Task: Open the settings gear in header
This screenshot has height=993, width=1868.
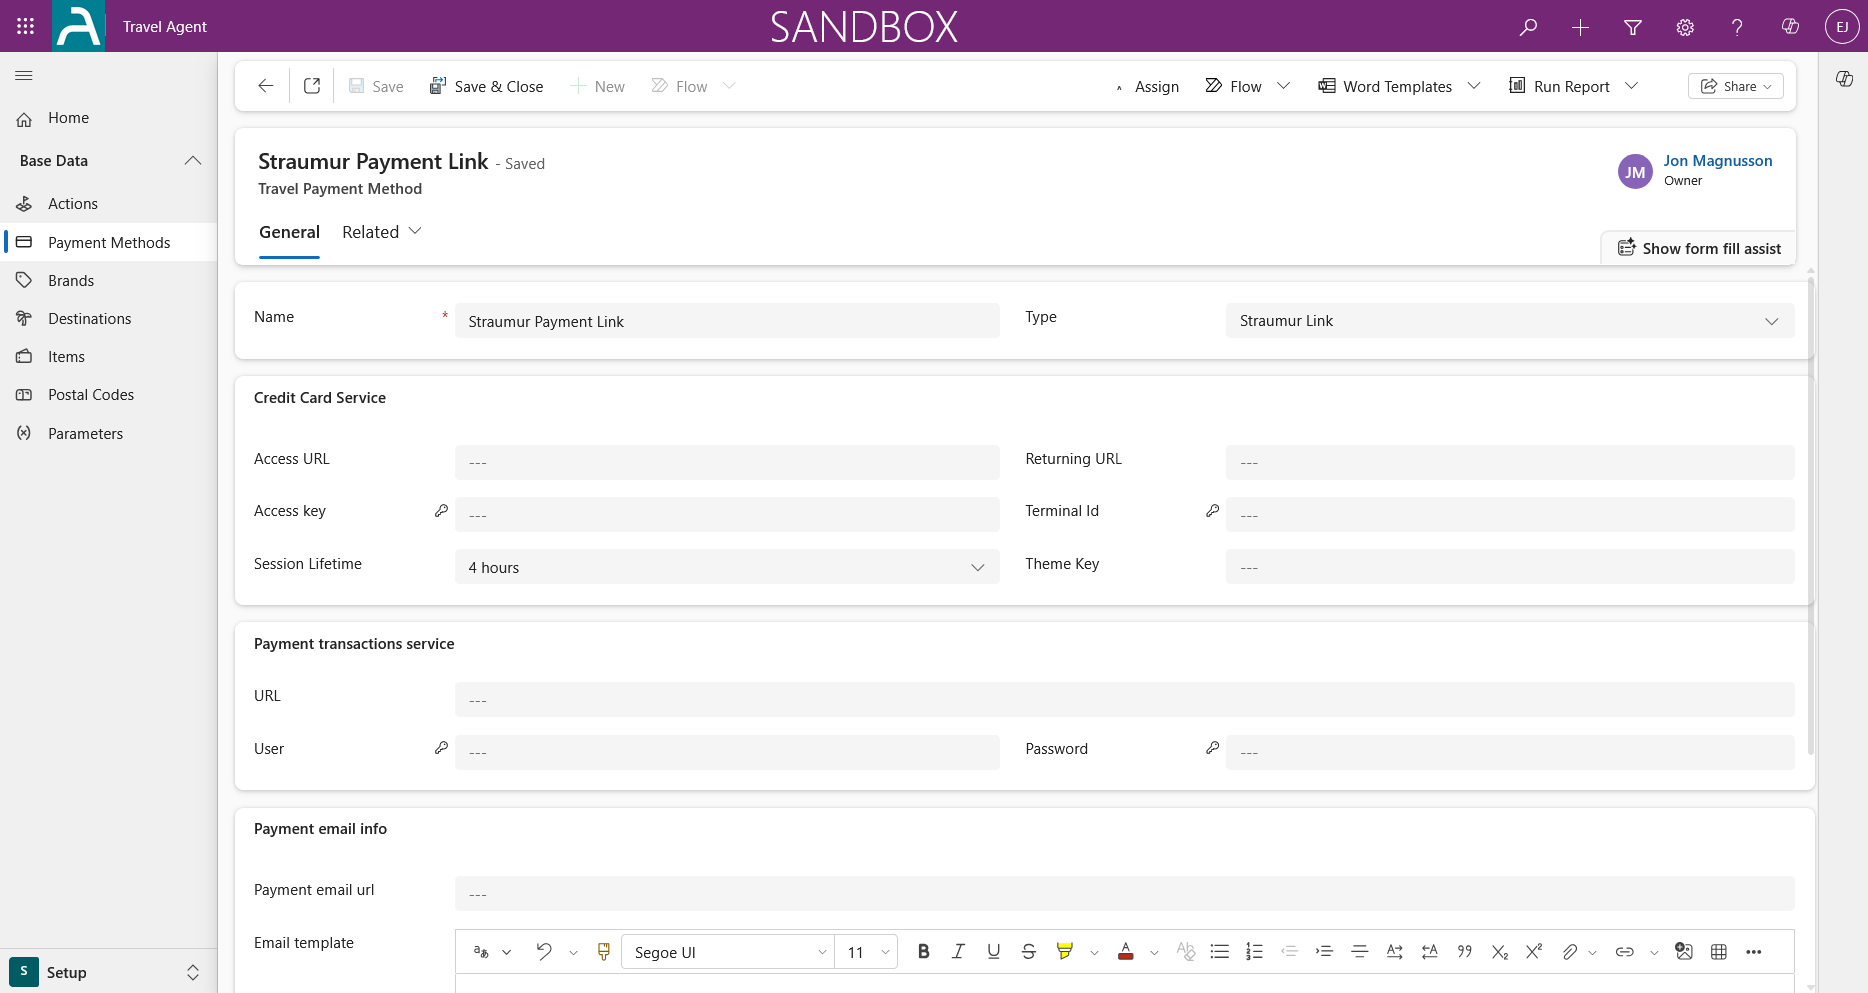Action: point(1685,27)
